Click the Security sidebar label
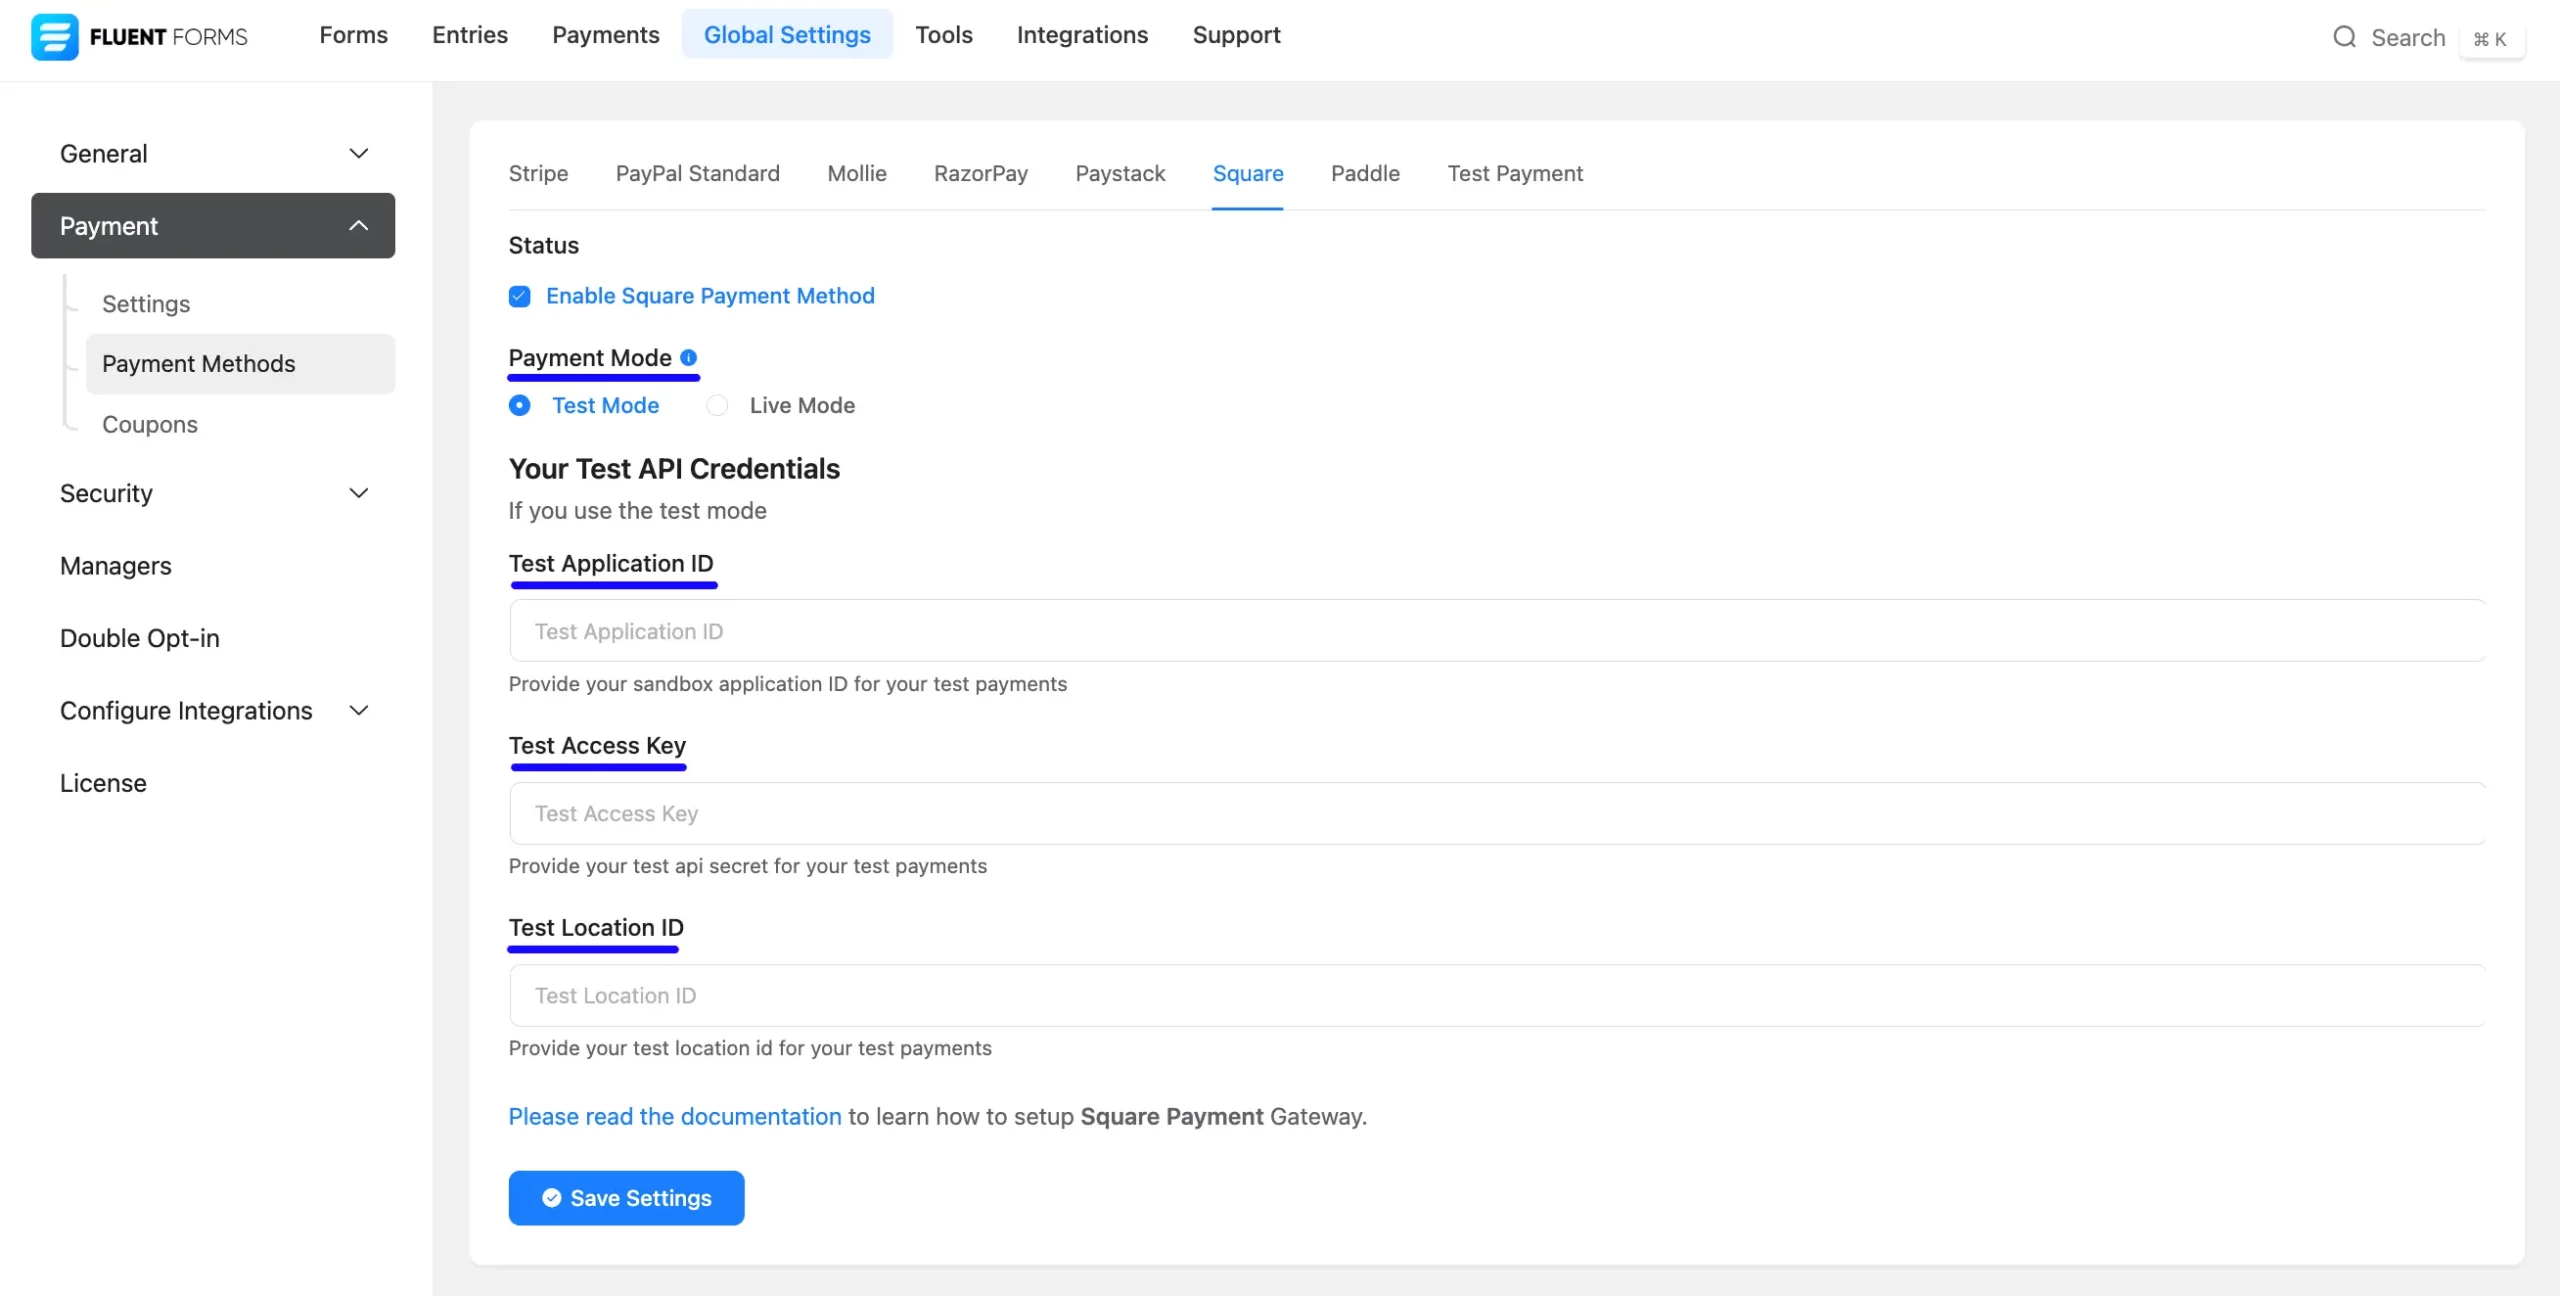 coord(106,493)
